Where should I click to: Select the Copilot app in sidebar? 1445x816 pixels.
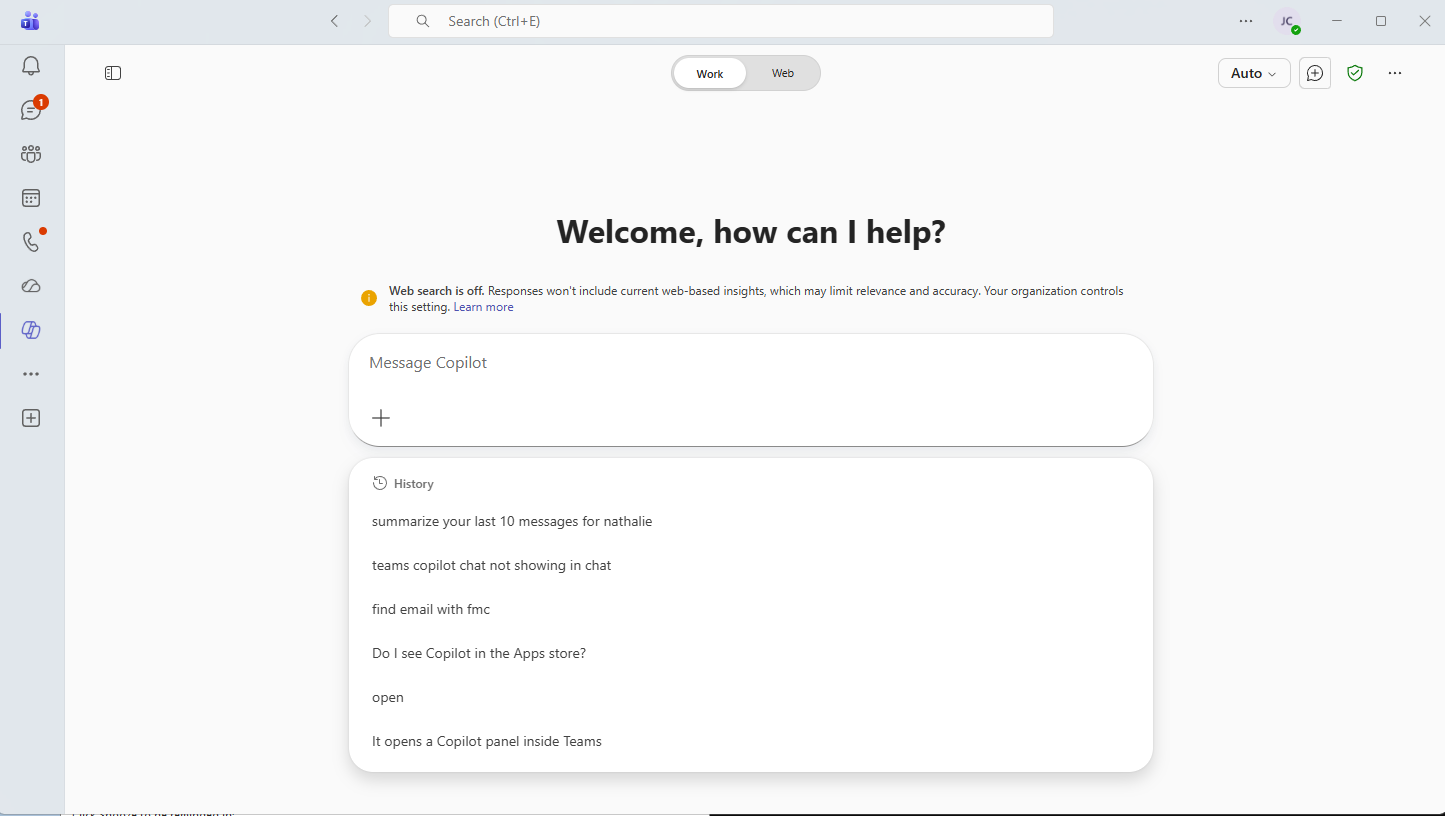[x=31, y=330]
